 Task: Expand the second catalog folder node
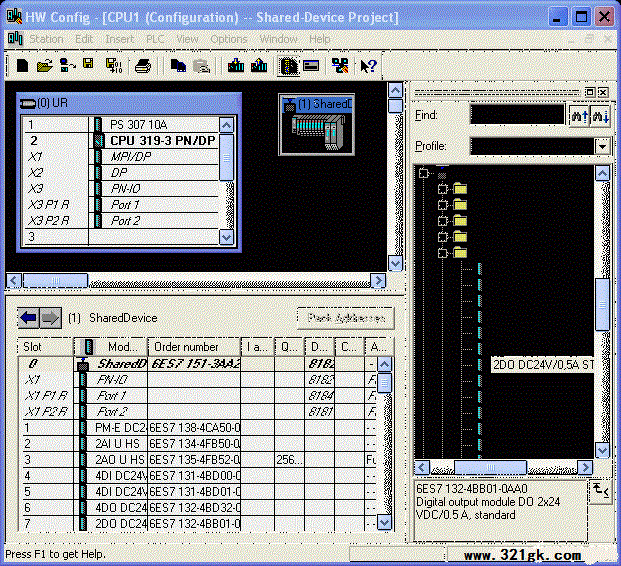[x=442, y=205]
